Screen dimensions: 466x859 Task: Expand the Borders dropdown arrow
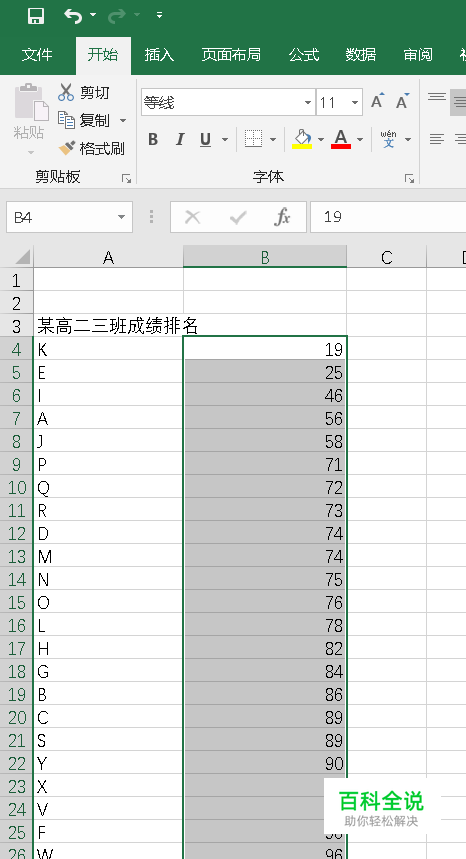(x=273, y=140)
